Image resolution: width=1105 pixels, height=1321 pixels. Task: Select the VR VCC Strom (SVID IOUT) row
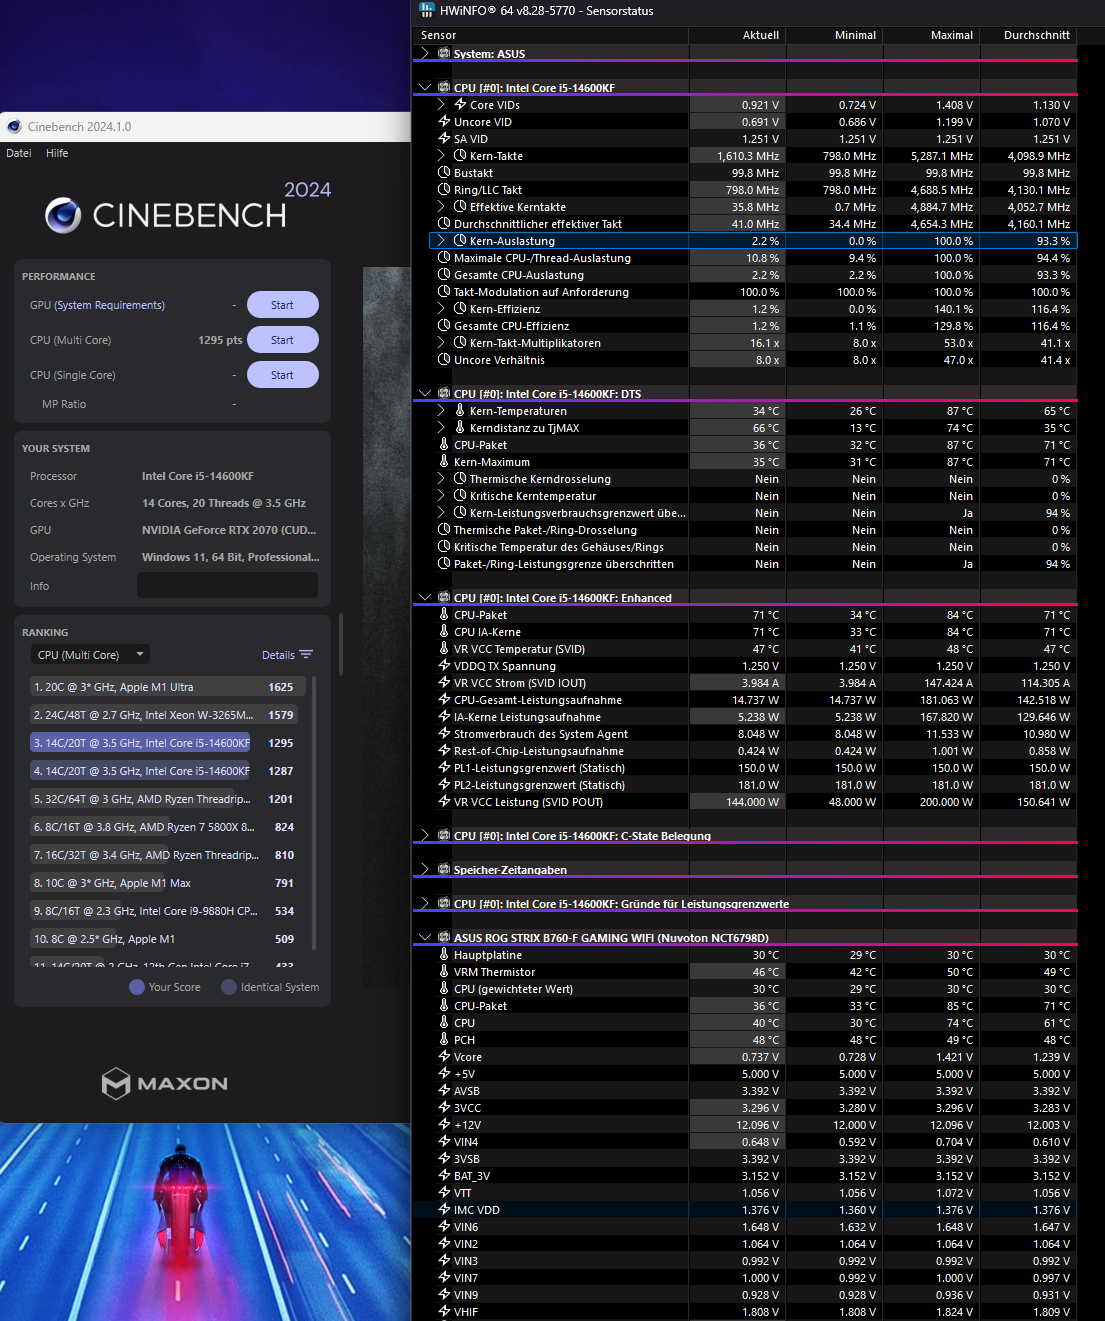(745, 683)
